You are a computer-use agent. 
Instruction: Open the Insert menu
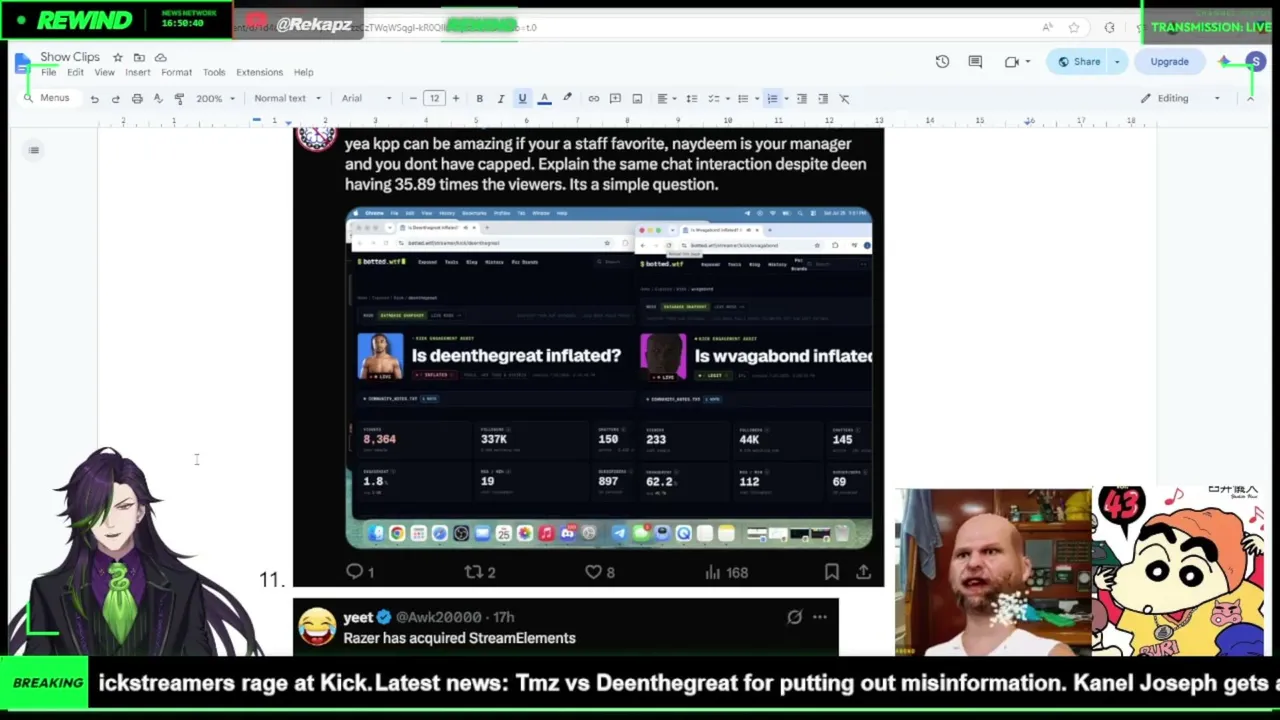[138, 72]
